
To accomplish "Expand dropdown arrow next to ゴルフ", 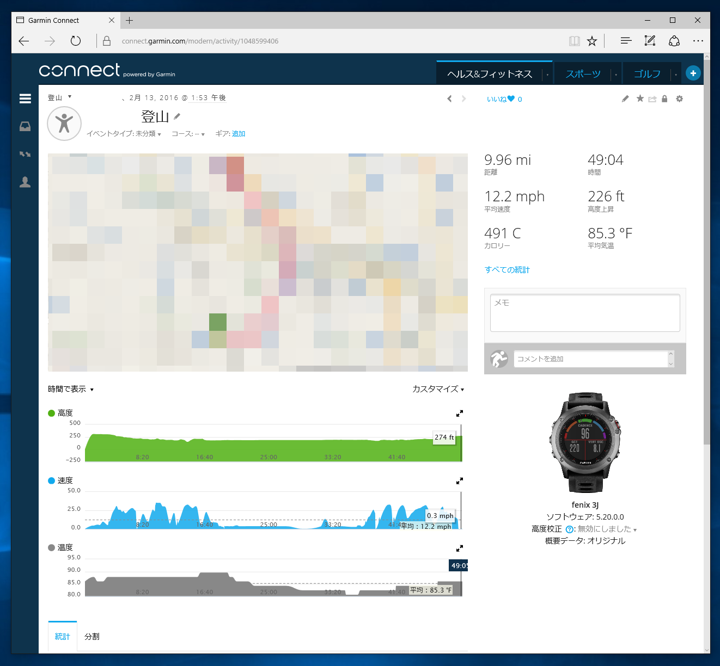I will [675, 74].
